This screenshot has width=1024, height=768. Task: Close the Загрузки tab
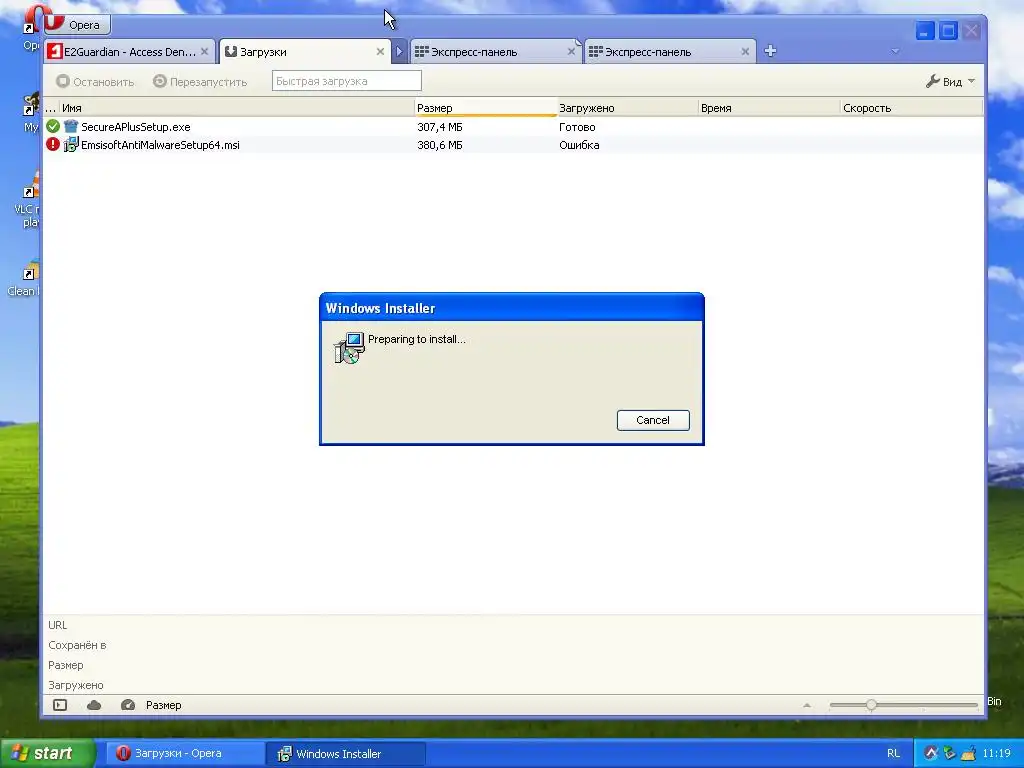pos(380,52)
